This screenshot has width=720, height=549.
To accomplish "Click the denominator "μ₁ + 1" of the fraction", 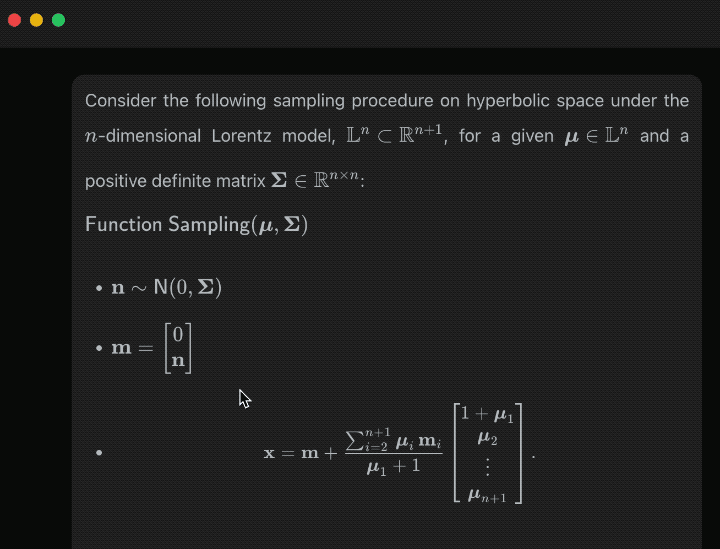I will pos(392,468).
